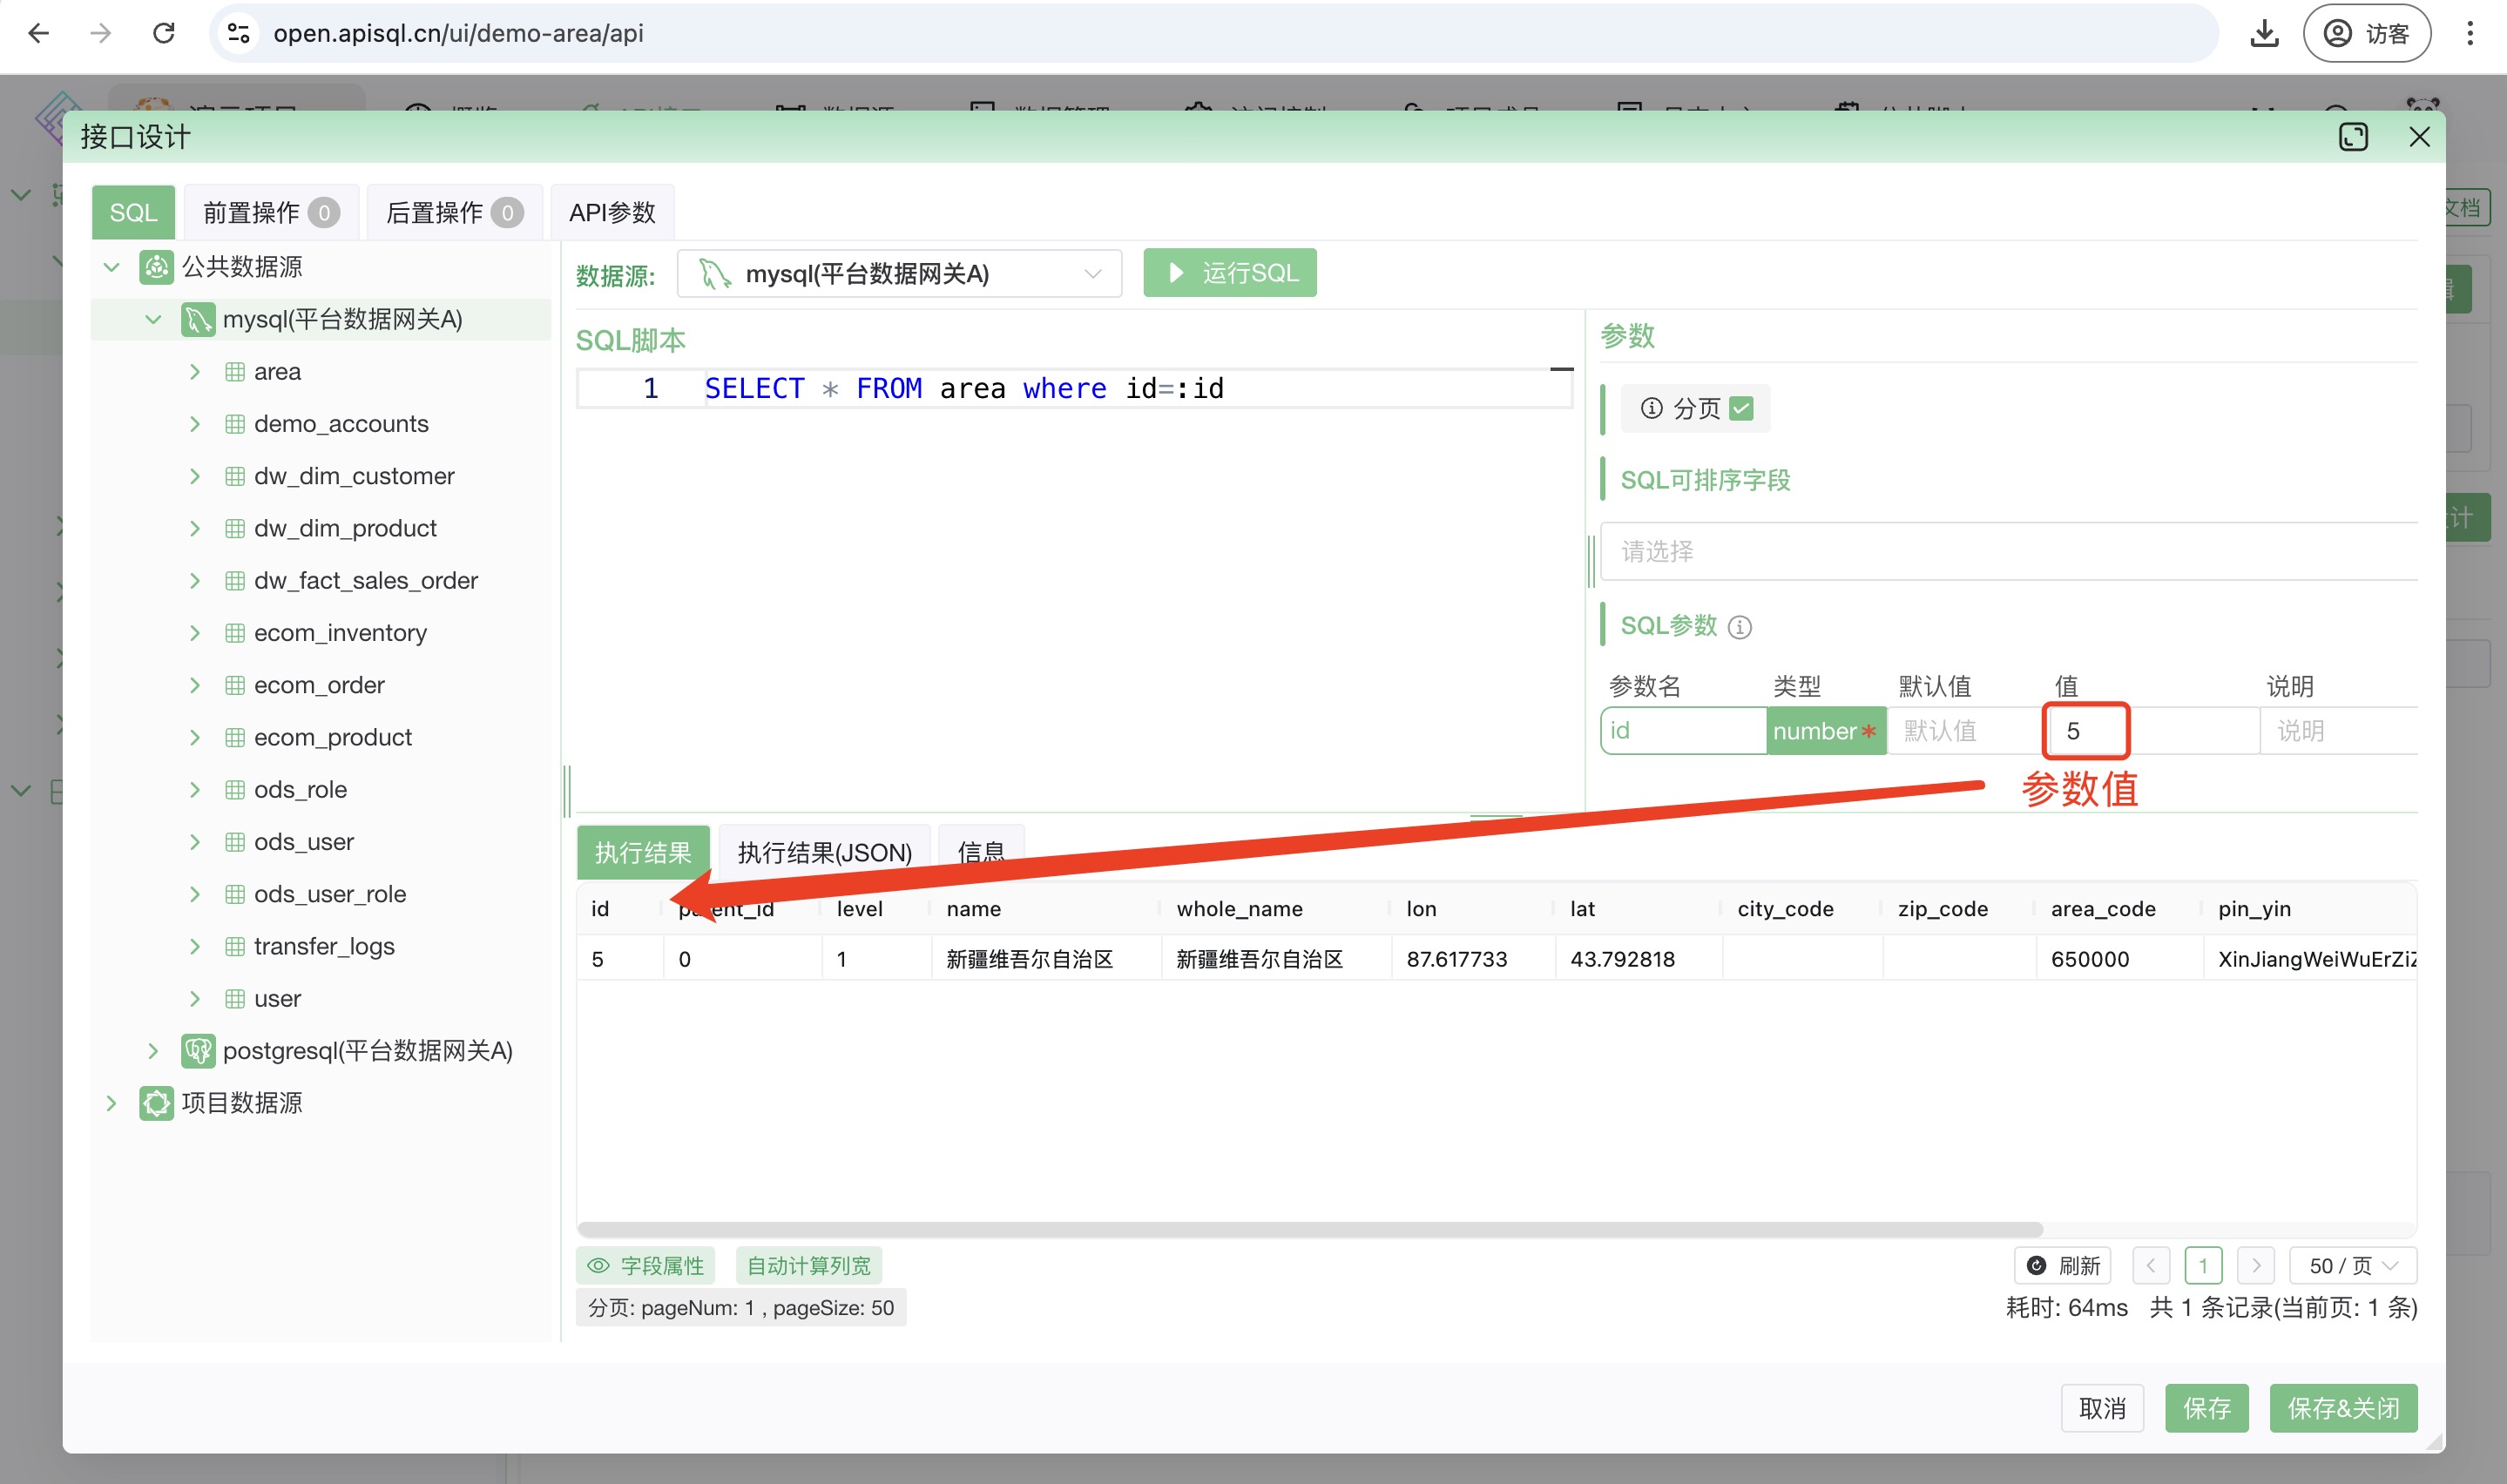Click the refresh icon in 刷新 button
Image resolution: width=2507 pixels, height=1484 pixels.
(2036, 1266)
